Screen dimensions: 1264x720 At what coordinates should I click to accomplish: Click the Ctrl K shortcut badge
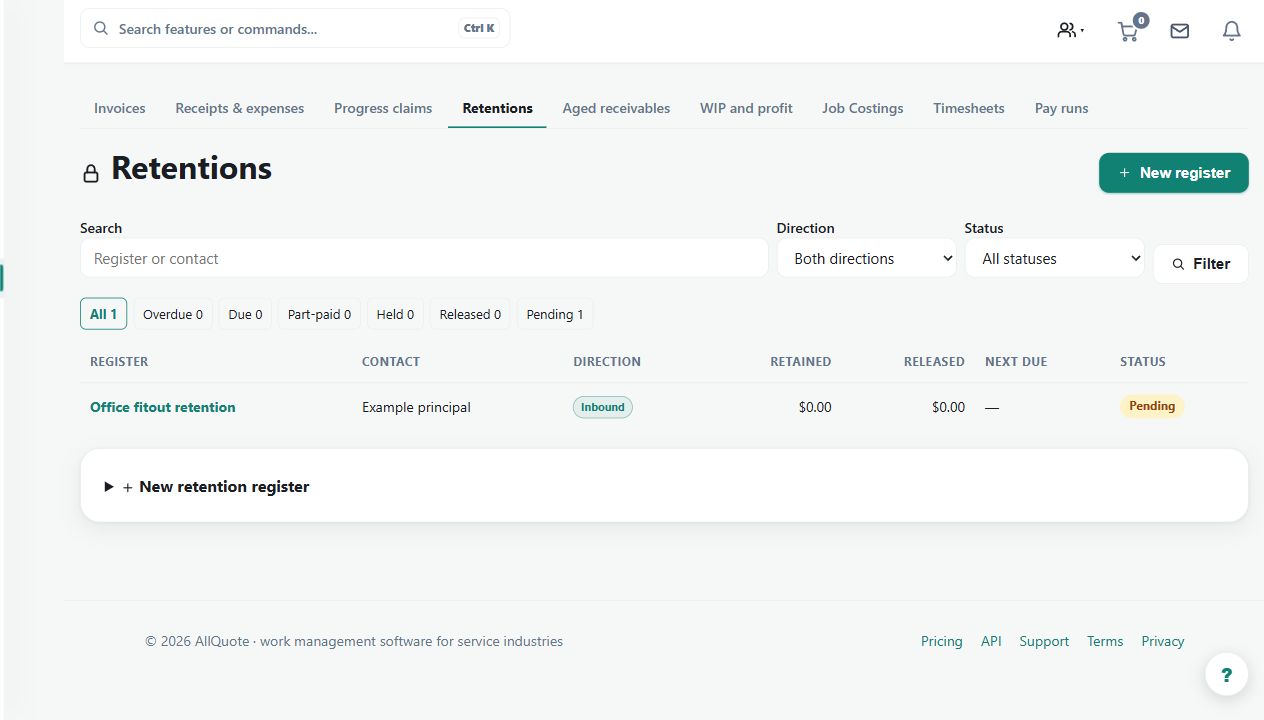[x=479, y=28]
